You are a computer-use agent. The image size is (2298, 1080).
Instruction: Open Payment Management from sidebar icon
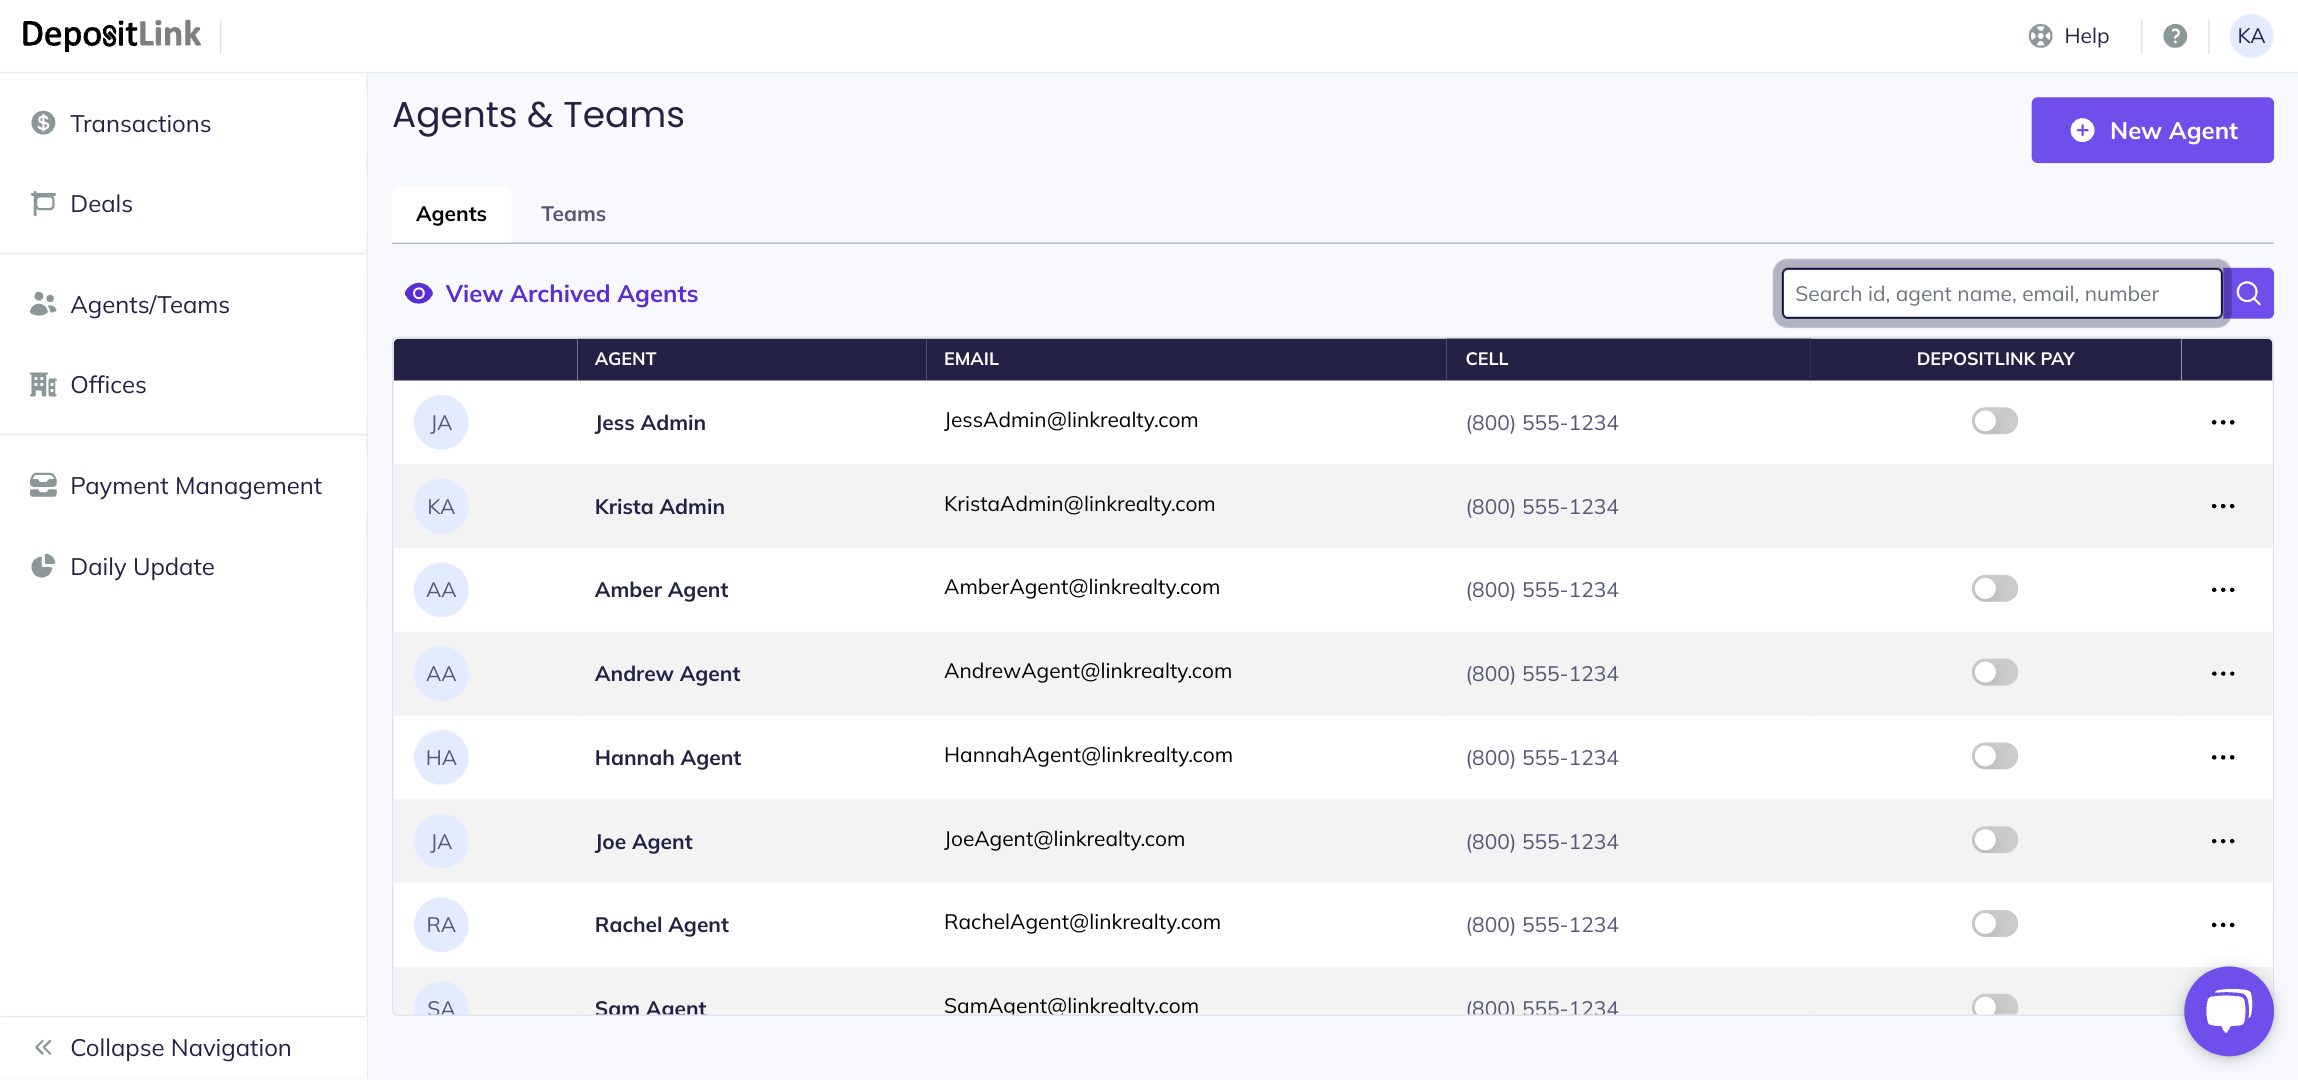[43, 485]
